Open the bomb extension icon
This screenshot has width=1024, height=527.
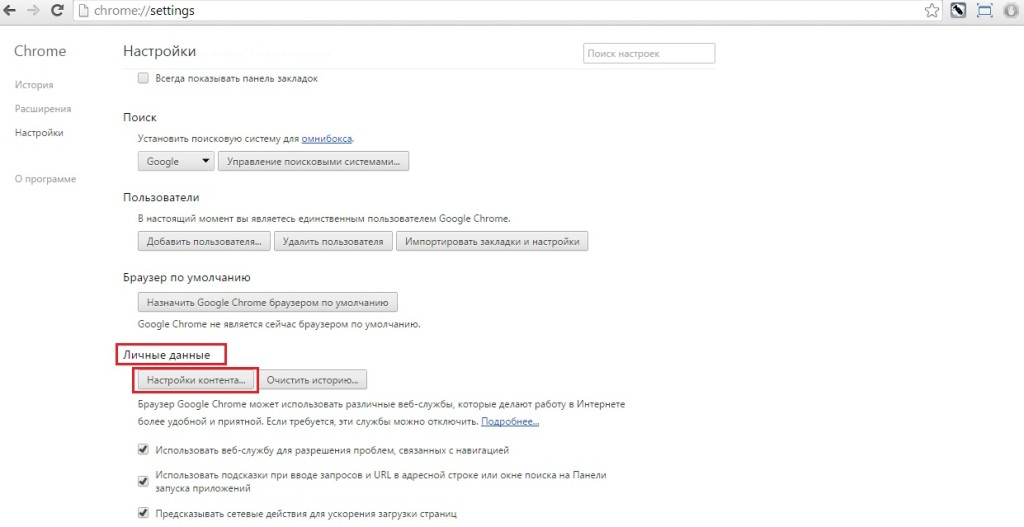[958, 11]
